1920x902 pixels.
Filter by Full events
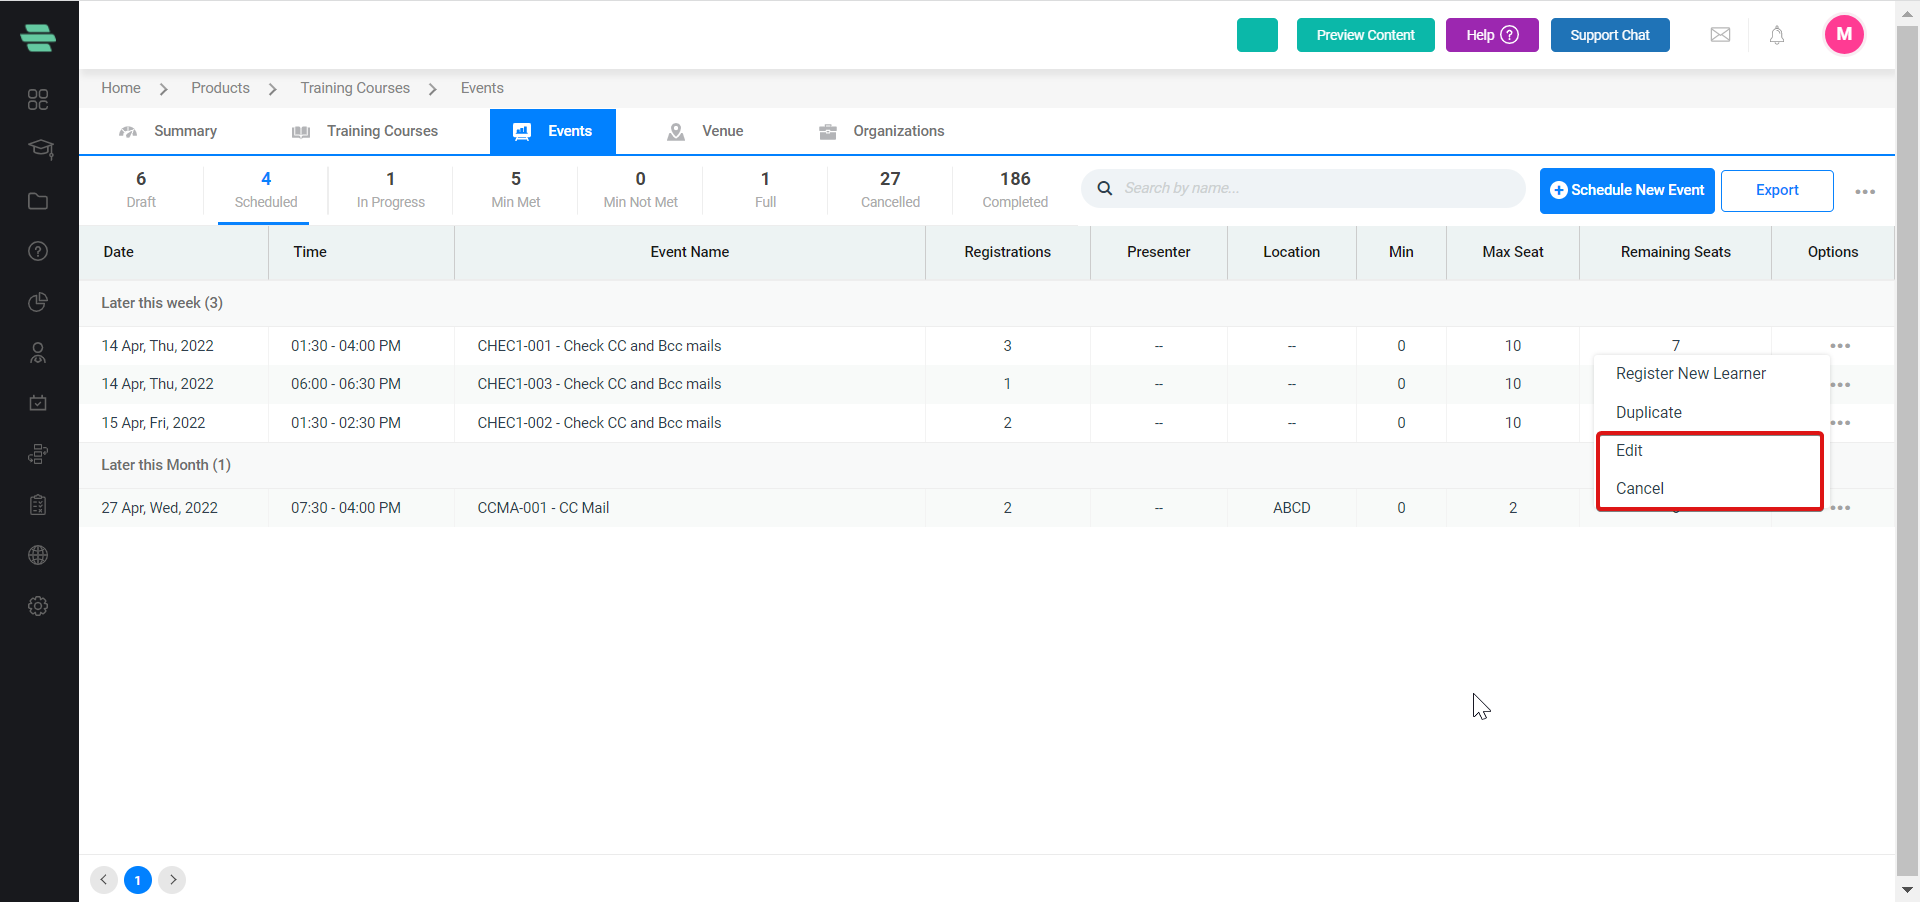pyautogui.click(x=765, y=190)
